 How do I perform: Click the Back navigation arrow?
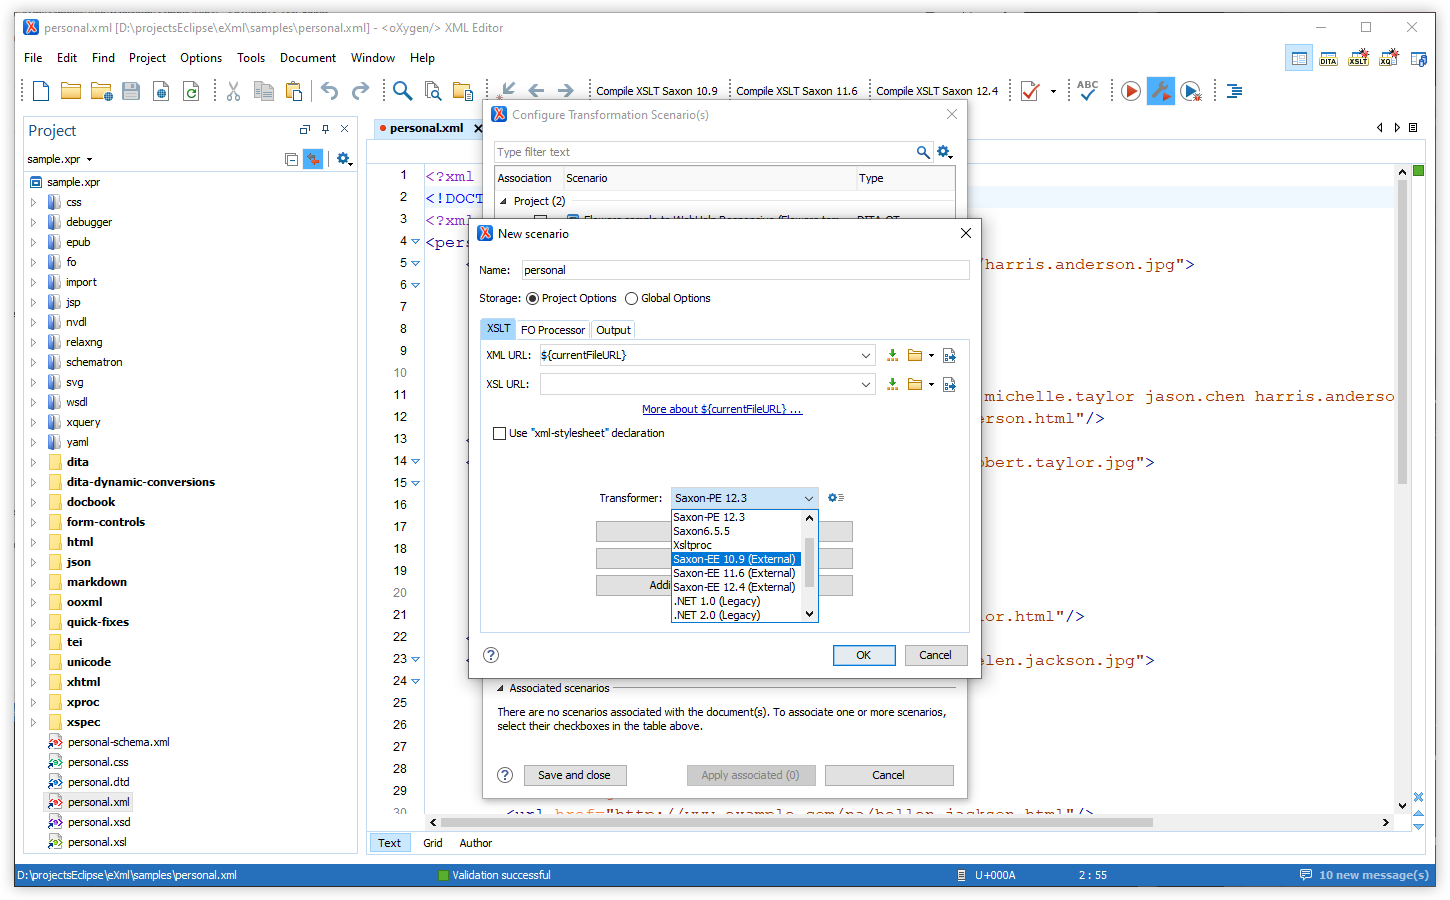tap(536, 91)
